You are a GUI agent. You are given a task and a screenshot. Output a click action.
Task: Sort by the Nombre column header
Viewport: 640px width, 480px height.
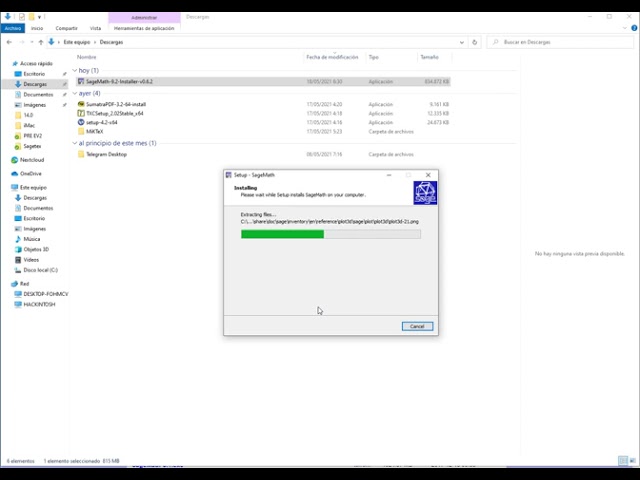click(x=87, y=57)
